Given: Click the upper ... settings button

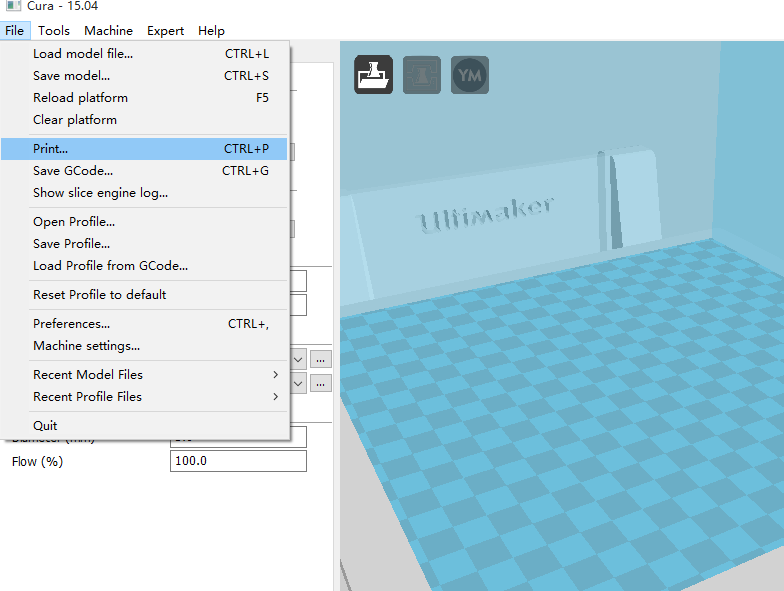Looking at the screenshot, I should tap(320, 360).
